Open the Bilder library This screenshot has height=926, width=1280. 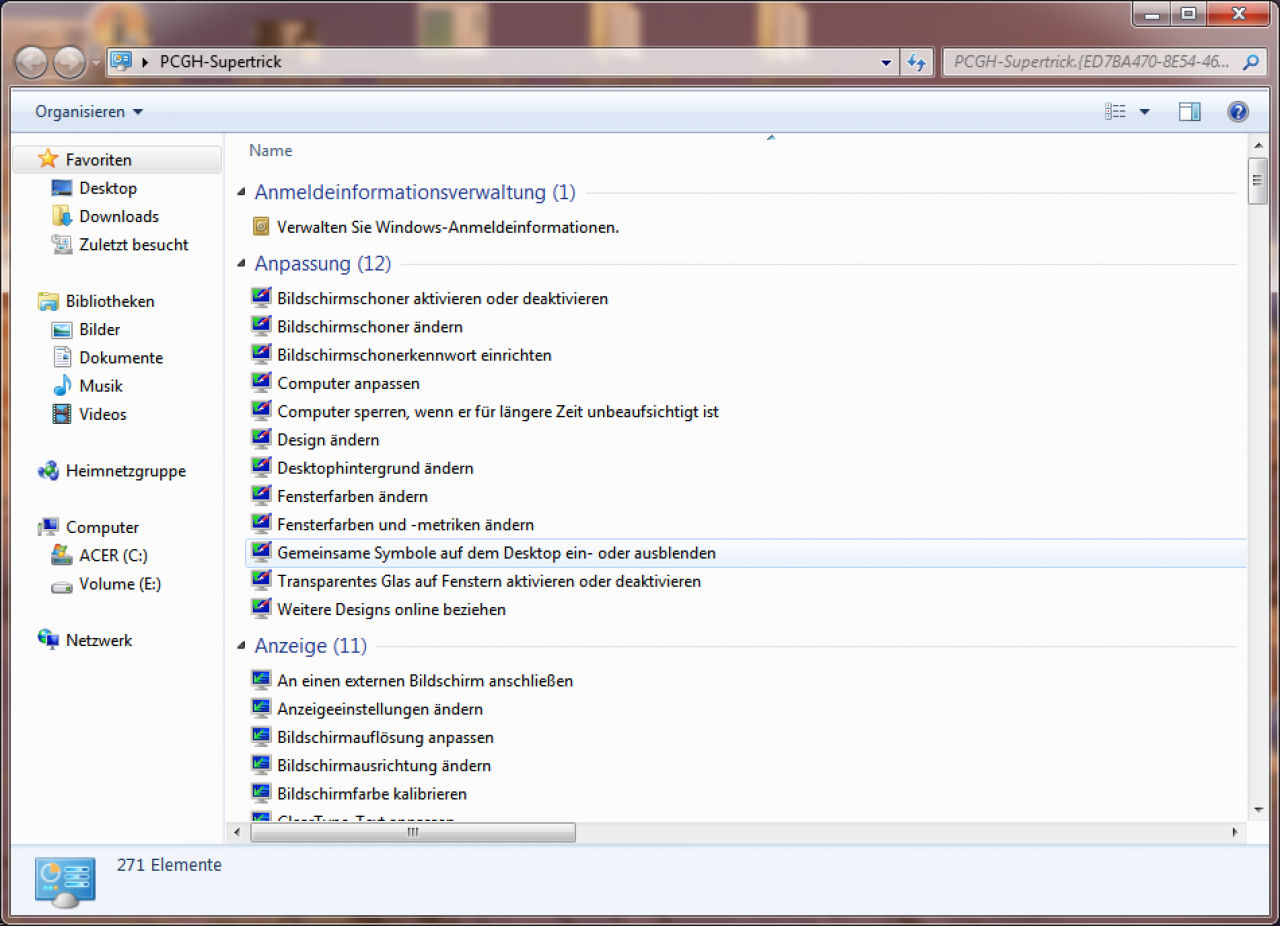pyautogui.click(x=100, y=329)
